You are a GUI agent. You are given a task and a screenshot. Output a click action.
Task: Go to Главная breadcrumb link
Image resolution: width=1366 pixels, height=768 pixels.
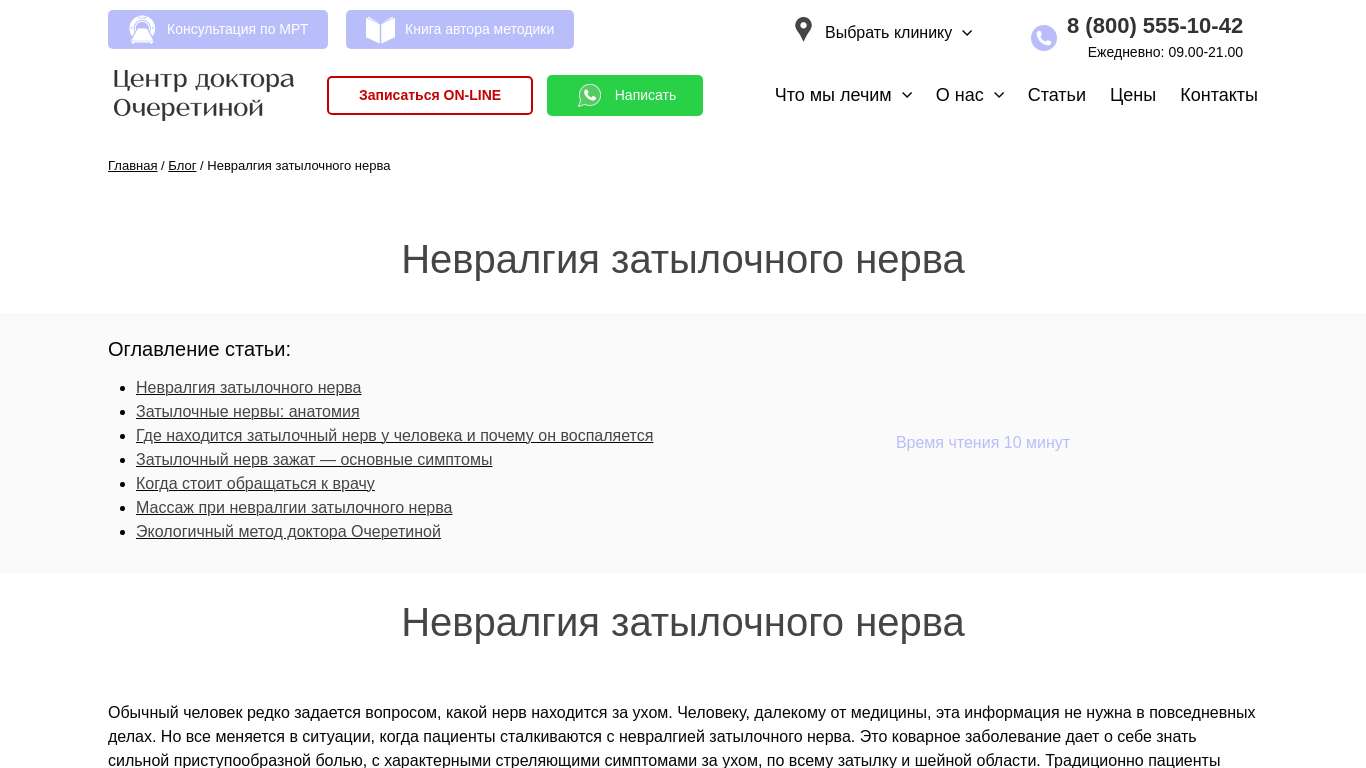pos(132,166)
